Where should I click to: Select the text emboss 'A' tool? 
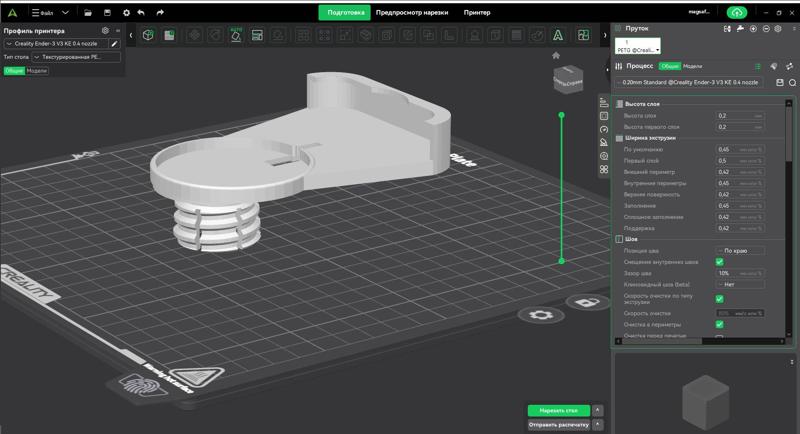(x=556, y=35)
